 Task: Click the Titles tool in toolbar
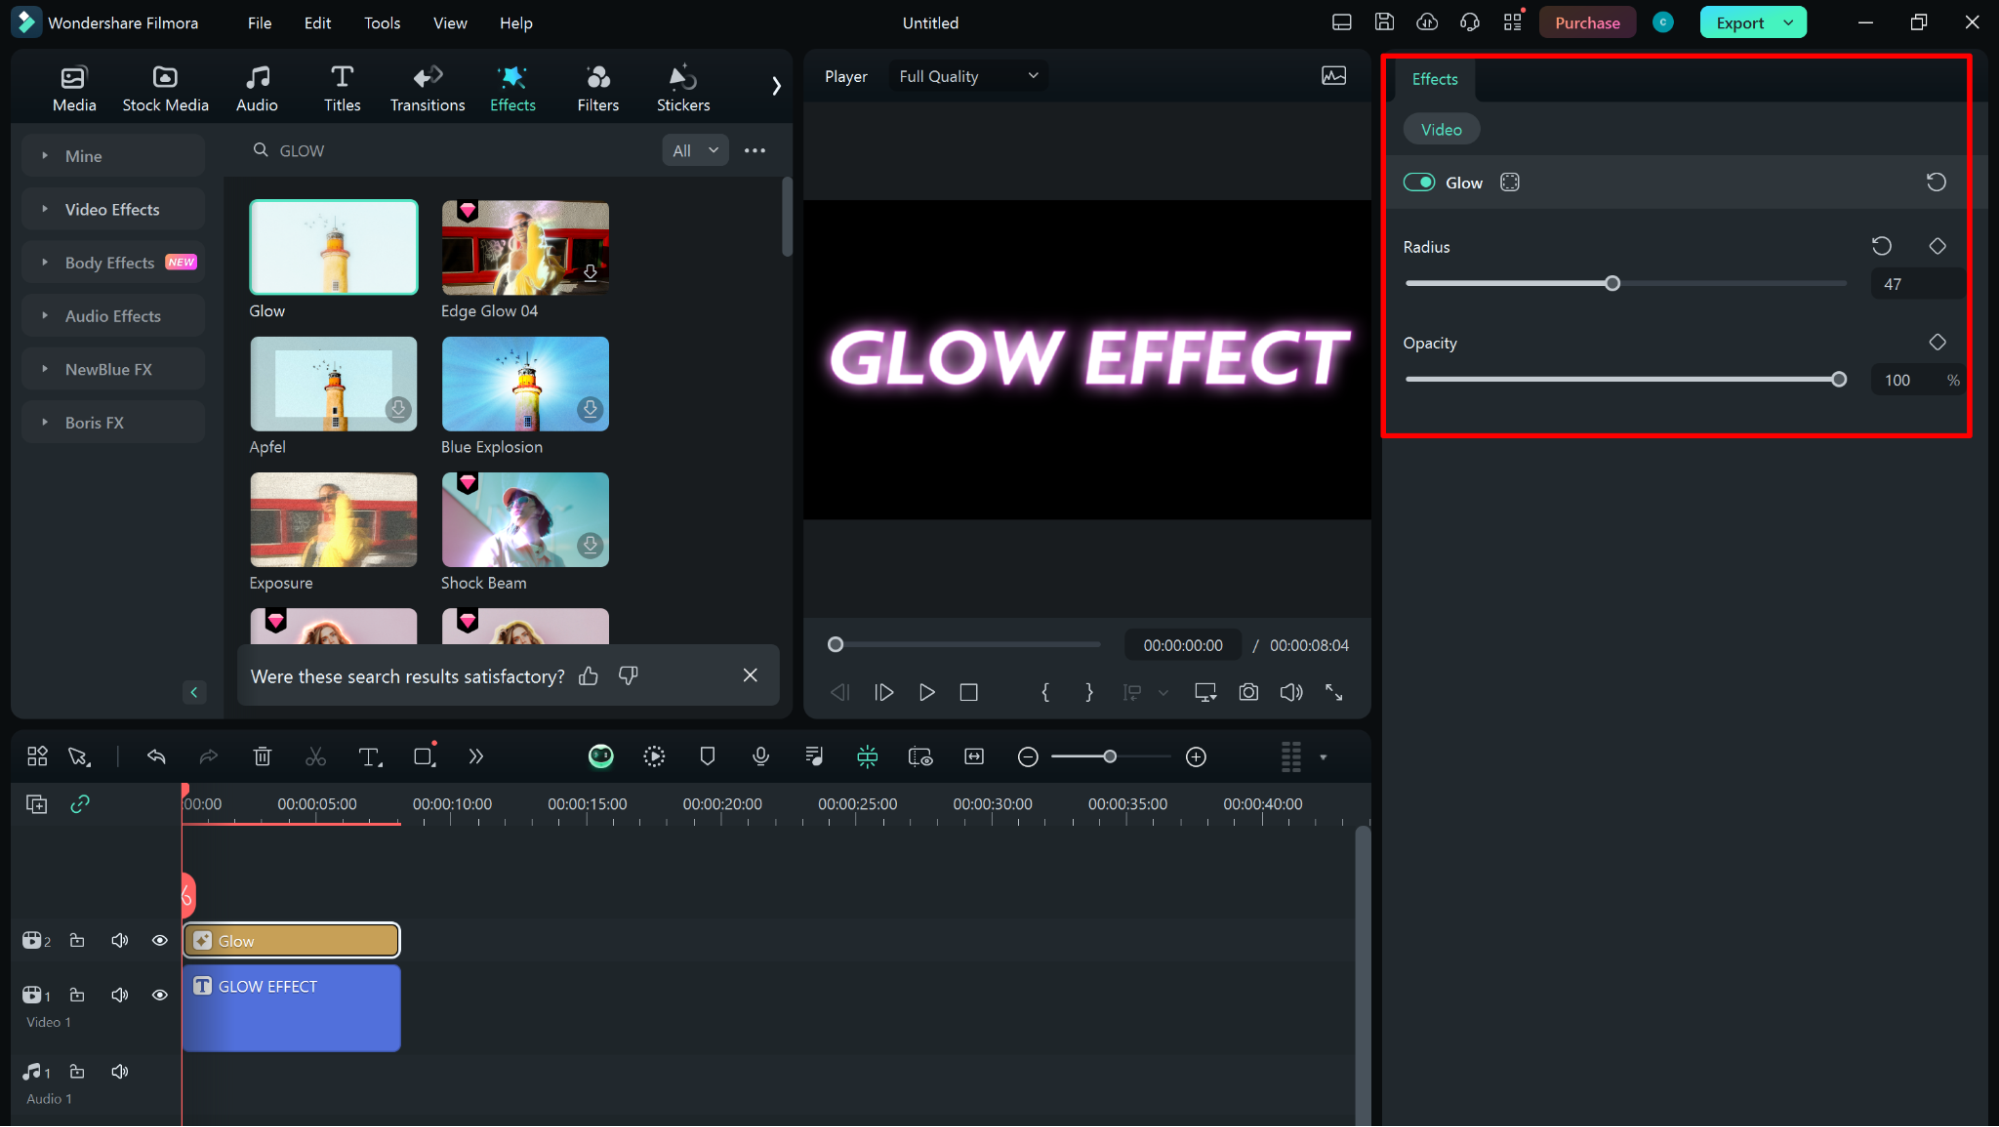coord(340,86)
